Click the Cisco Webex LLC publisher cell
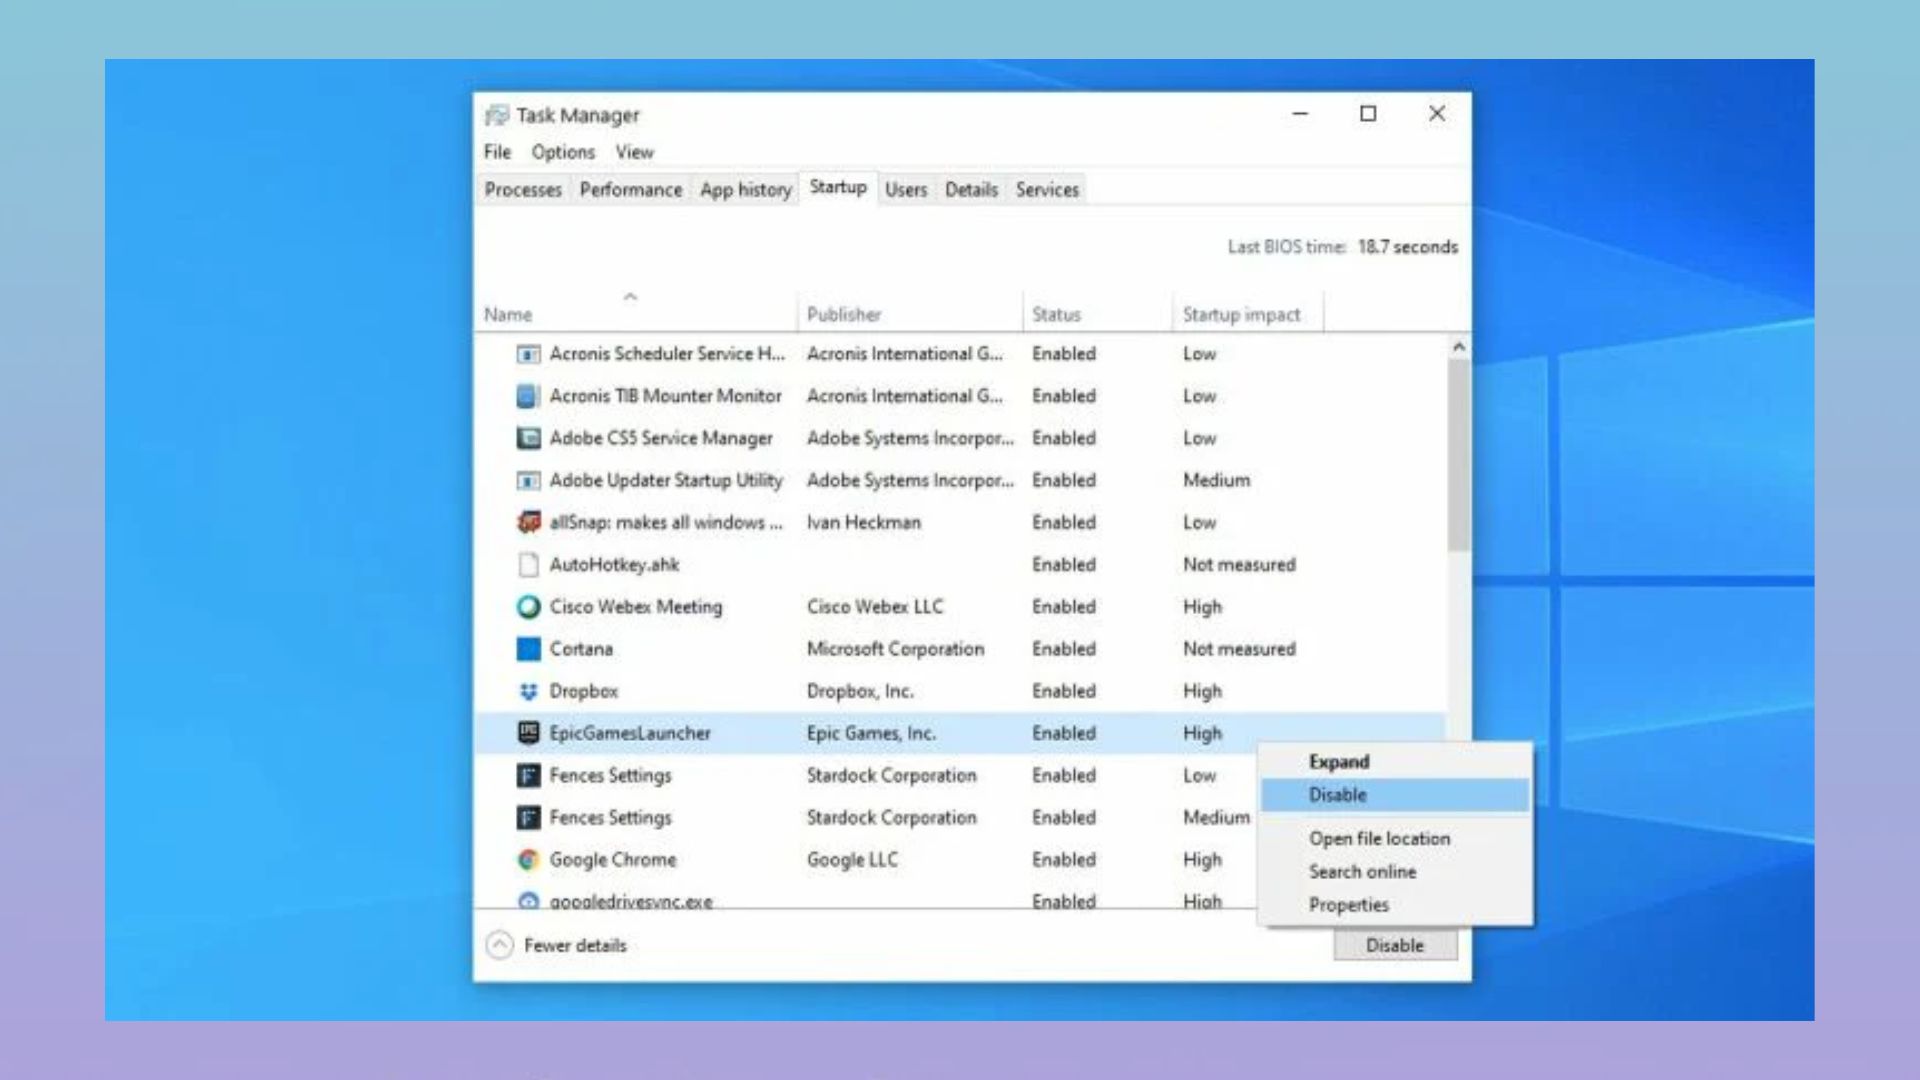 (875, 607)
